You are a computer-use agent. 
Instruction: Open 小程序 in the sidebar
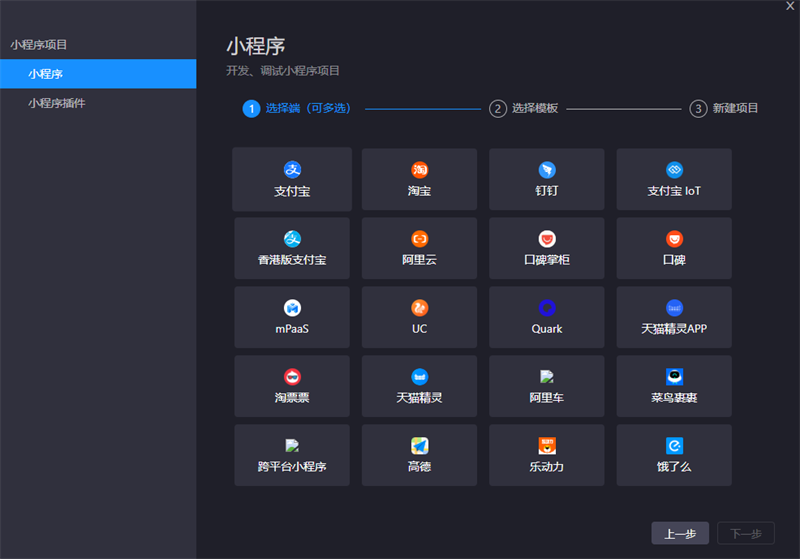click(98, 74)
